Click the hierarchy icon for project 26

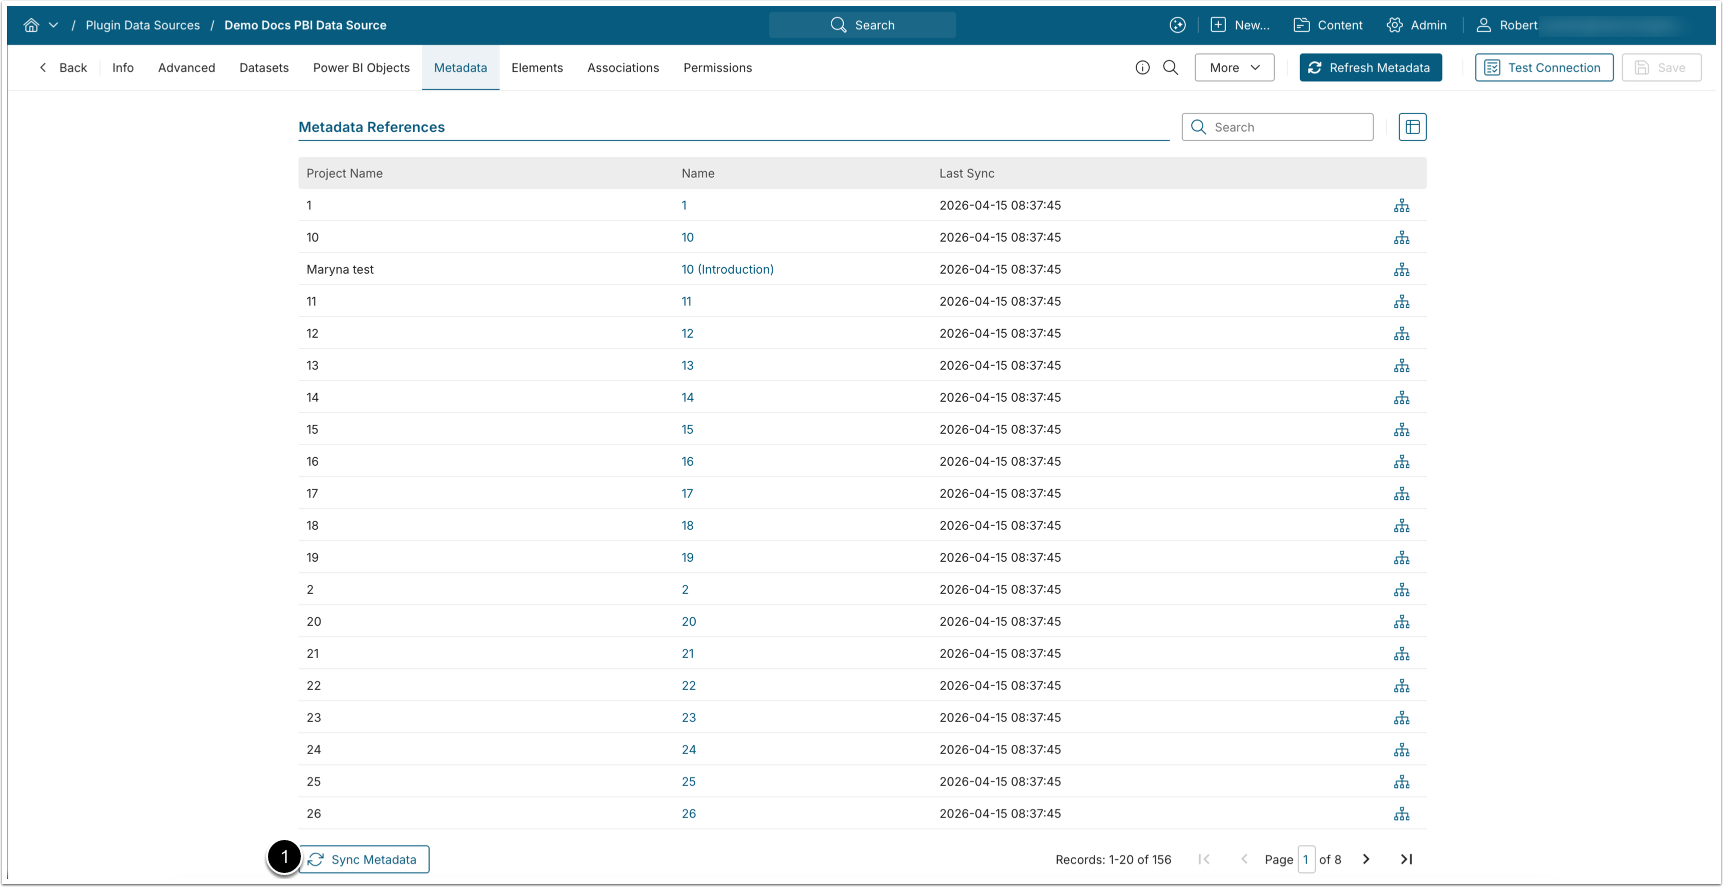click(1401, 814)
